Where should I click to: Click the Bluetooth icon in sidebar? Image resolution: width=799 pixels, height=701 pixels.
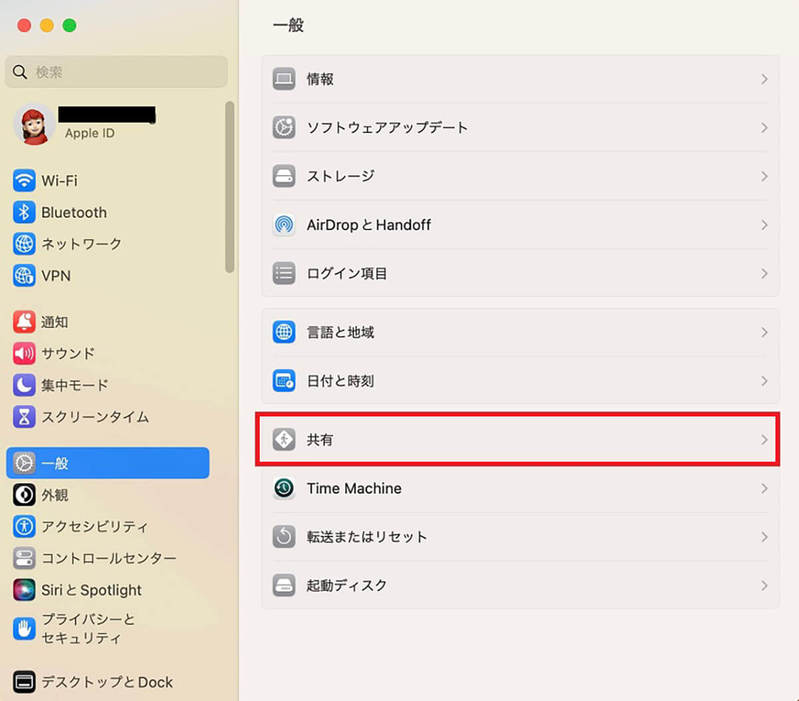[x=24, y=212]
